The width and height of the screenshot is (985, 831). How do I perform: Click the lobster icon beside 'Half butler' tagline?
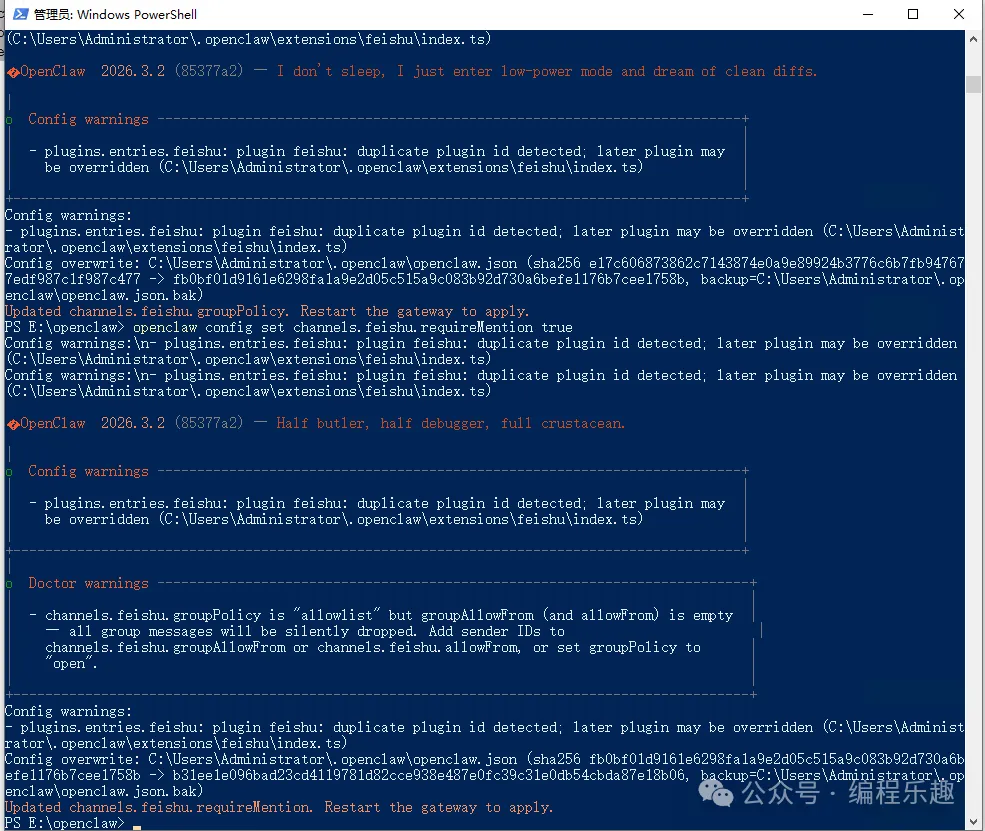coord(13,424)
